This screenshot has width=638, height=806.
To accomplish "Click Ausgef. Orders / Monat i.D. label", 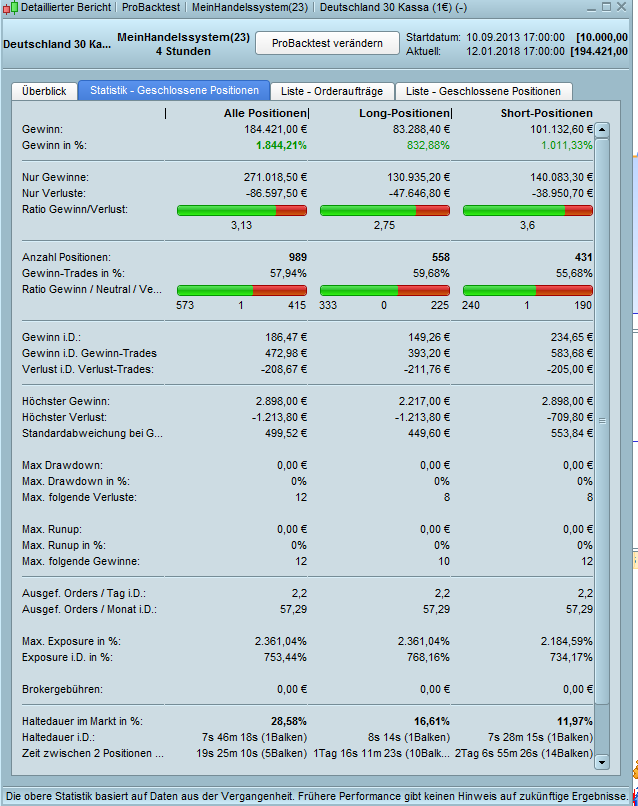I will click(x=89, y=609).
